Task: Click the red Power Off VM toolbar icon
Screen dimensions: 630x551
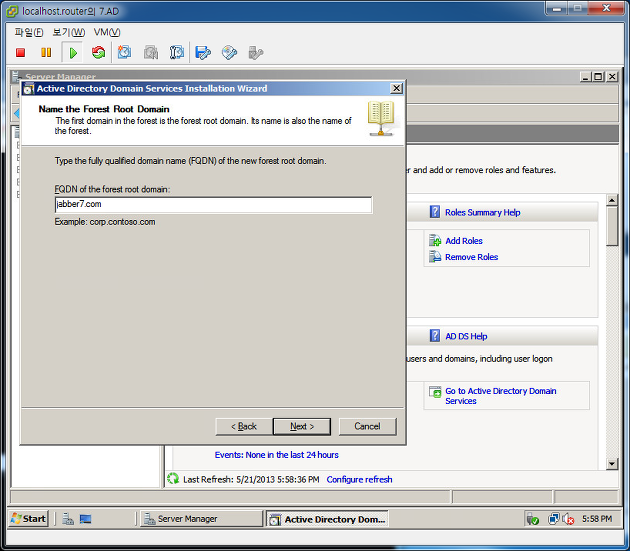Action: [x=20, y=53]
